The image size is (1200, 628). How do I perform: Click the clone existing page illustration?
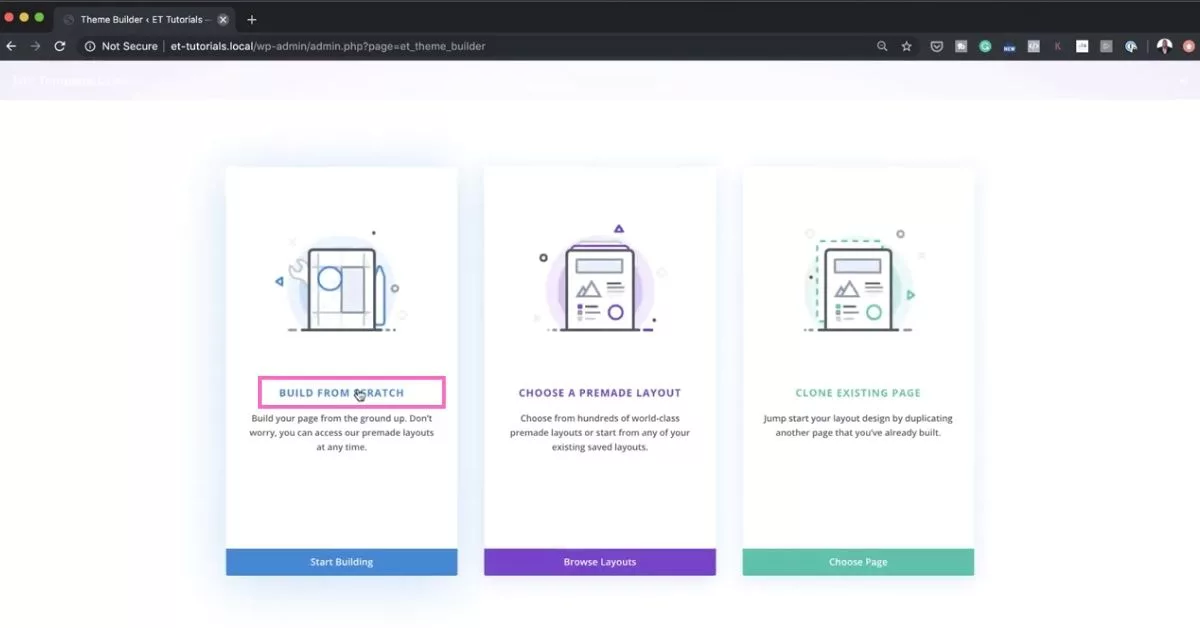pyautogui.click(x=859, y=281)
